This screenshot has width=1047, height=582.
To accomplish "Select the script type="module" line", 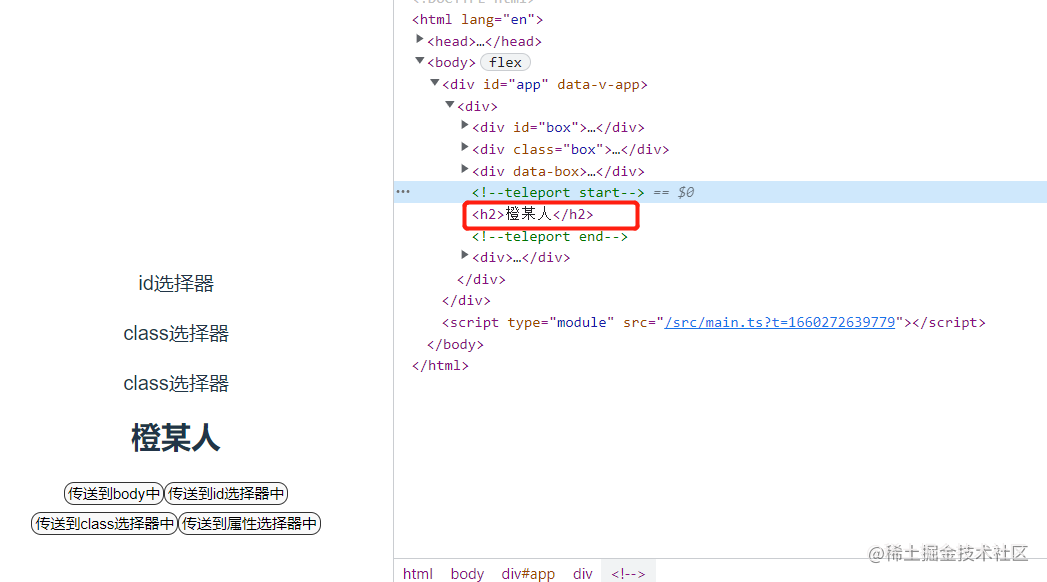I will (x=713, y=322).
